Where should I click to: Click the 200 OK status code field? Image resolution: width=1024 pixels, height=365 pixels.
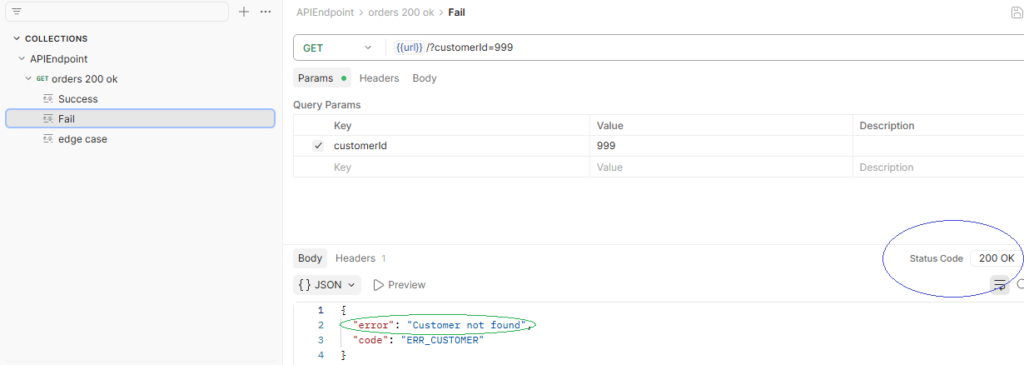[x=996, y=258]
